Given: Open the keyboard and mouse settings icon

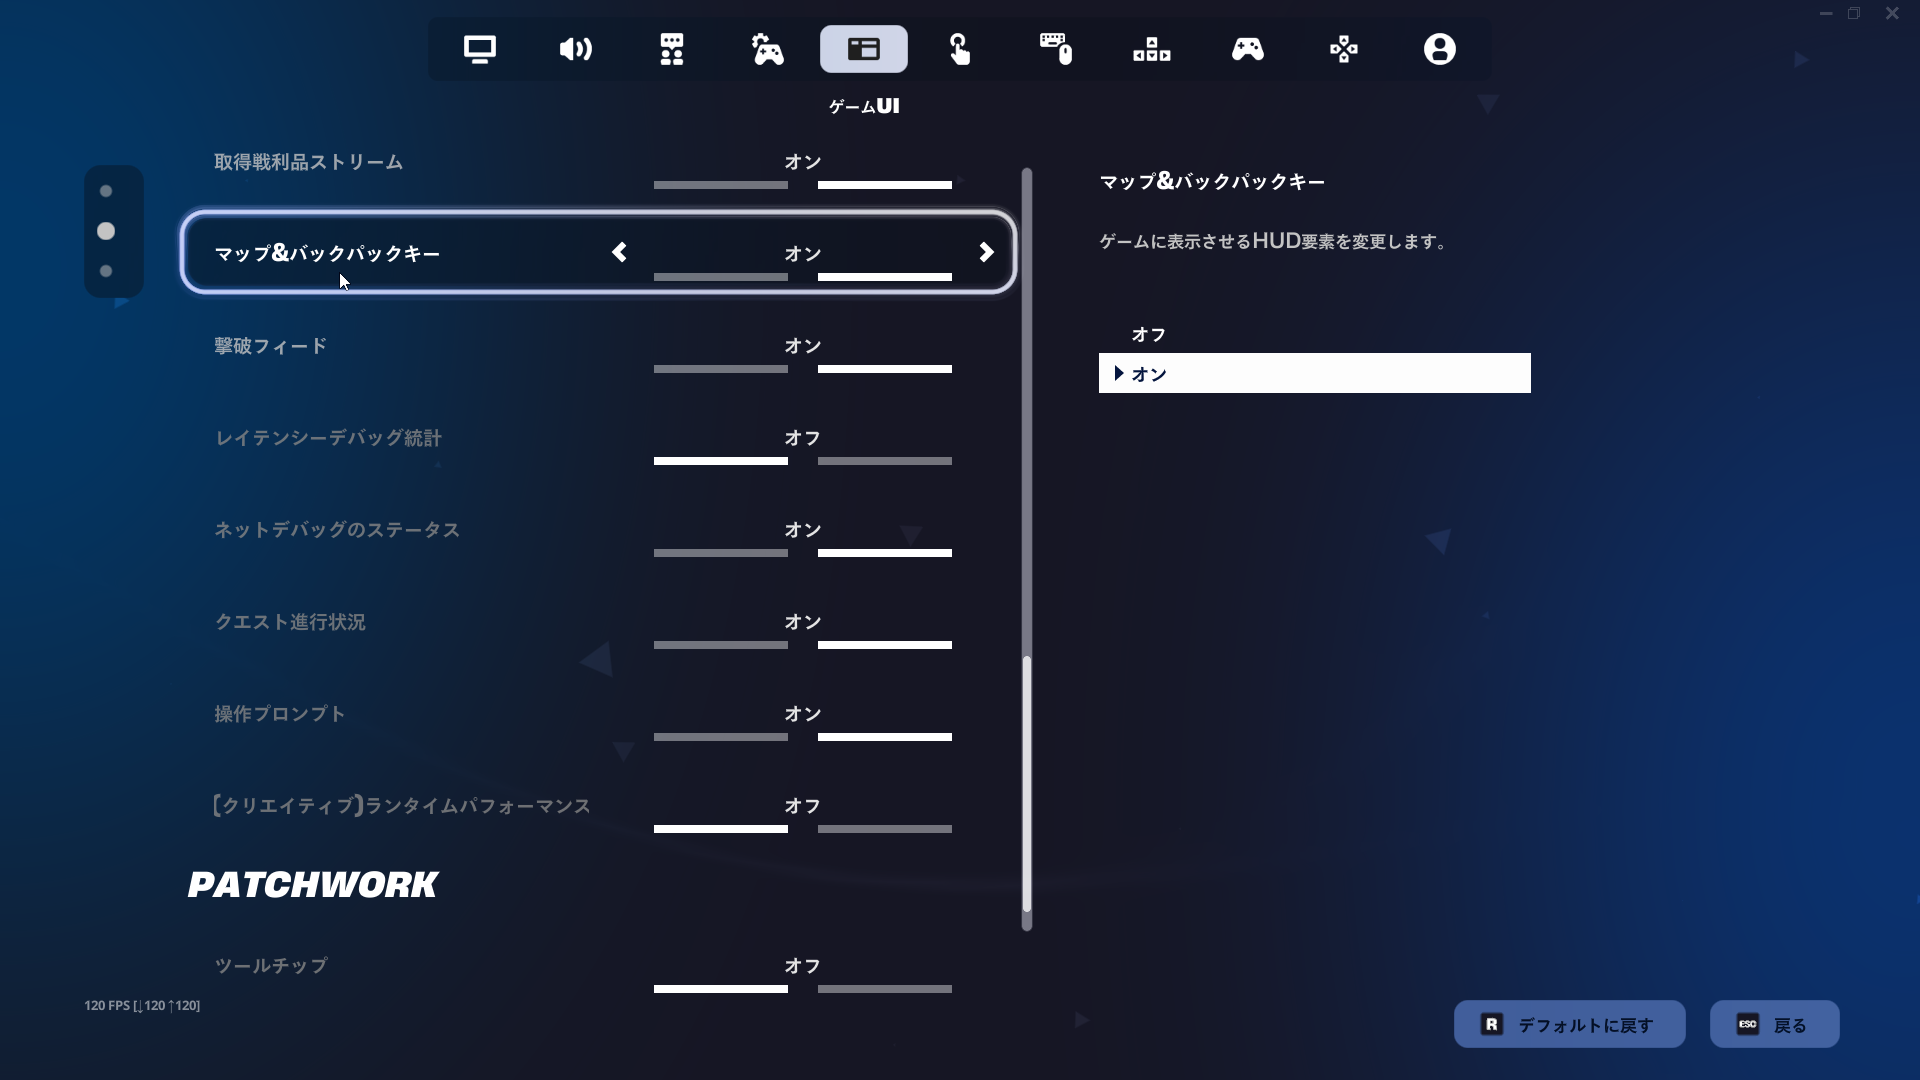Looking at the screenshot, I should point(1055,49).
